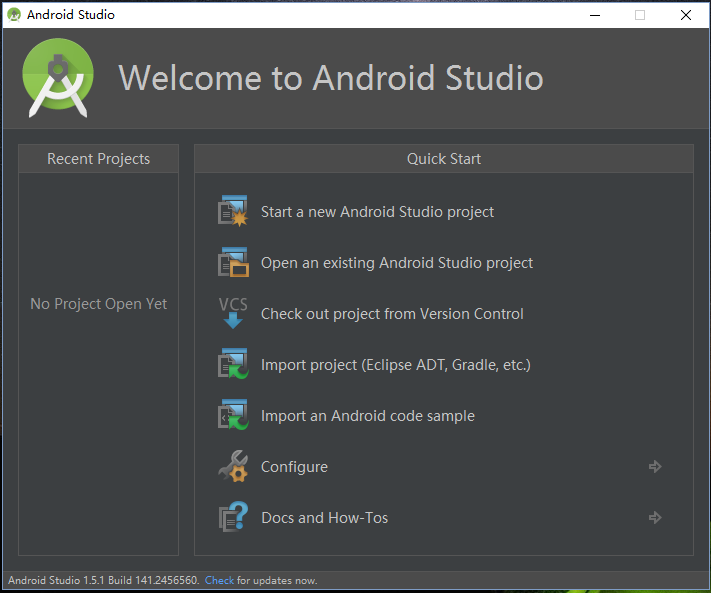Click the open existing project folder icon
The width and height of the screenshot is (711, 593).
coord(233,262)
